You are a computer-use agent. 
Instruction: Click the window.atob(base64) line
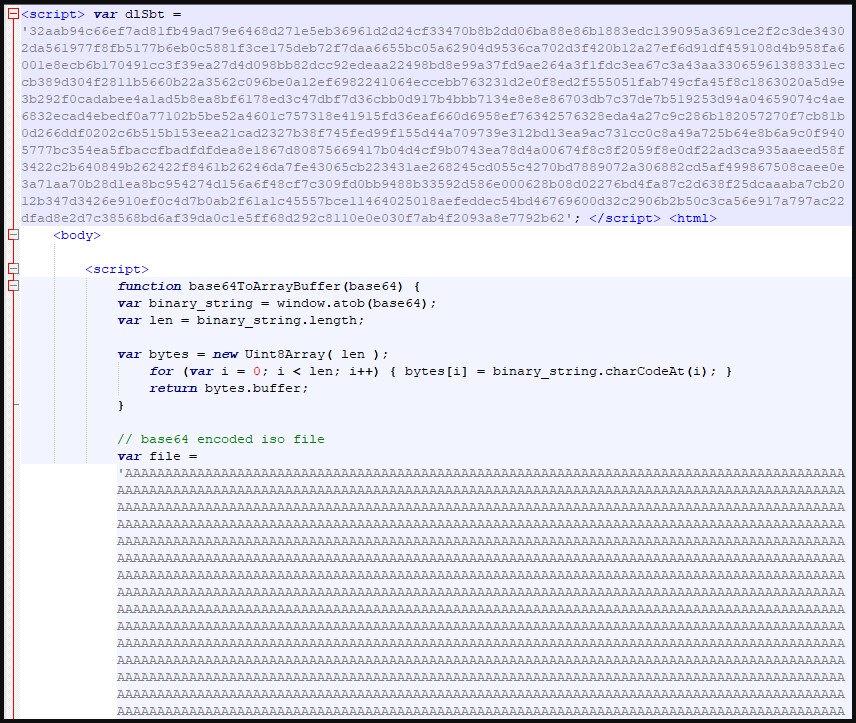point(277,303)
